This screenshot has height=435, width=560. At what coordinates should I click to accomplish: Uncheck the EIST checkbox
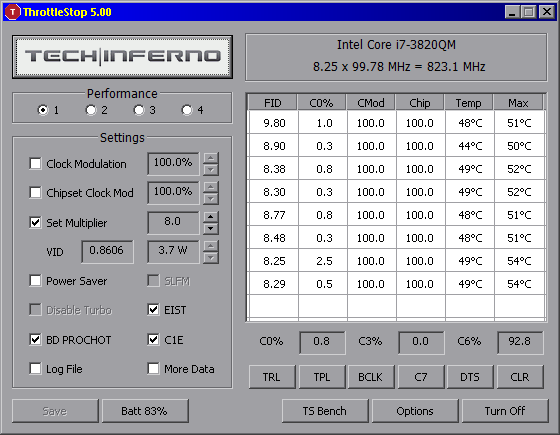point(153,310)
